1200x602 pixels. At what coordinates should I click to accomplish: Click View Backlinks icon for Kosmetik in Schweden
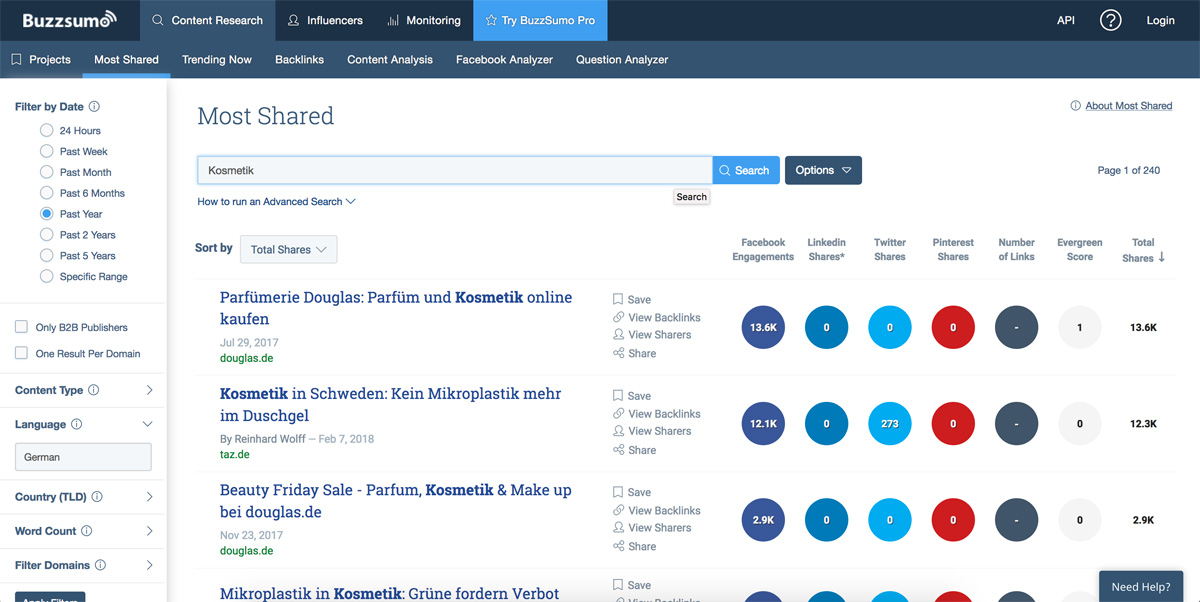pyautogui.click(x=618, y=414)
